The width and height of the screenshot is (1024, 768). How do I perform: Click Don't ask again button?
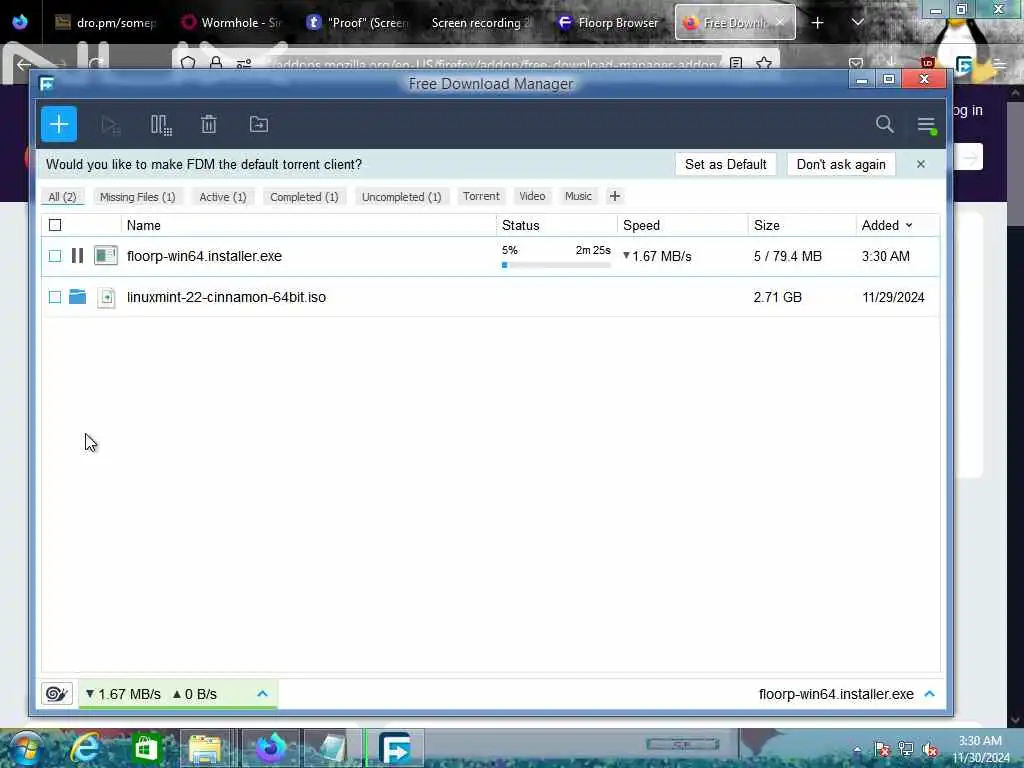(x=841, y=165)
